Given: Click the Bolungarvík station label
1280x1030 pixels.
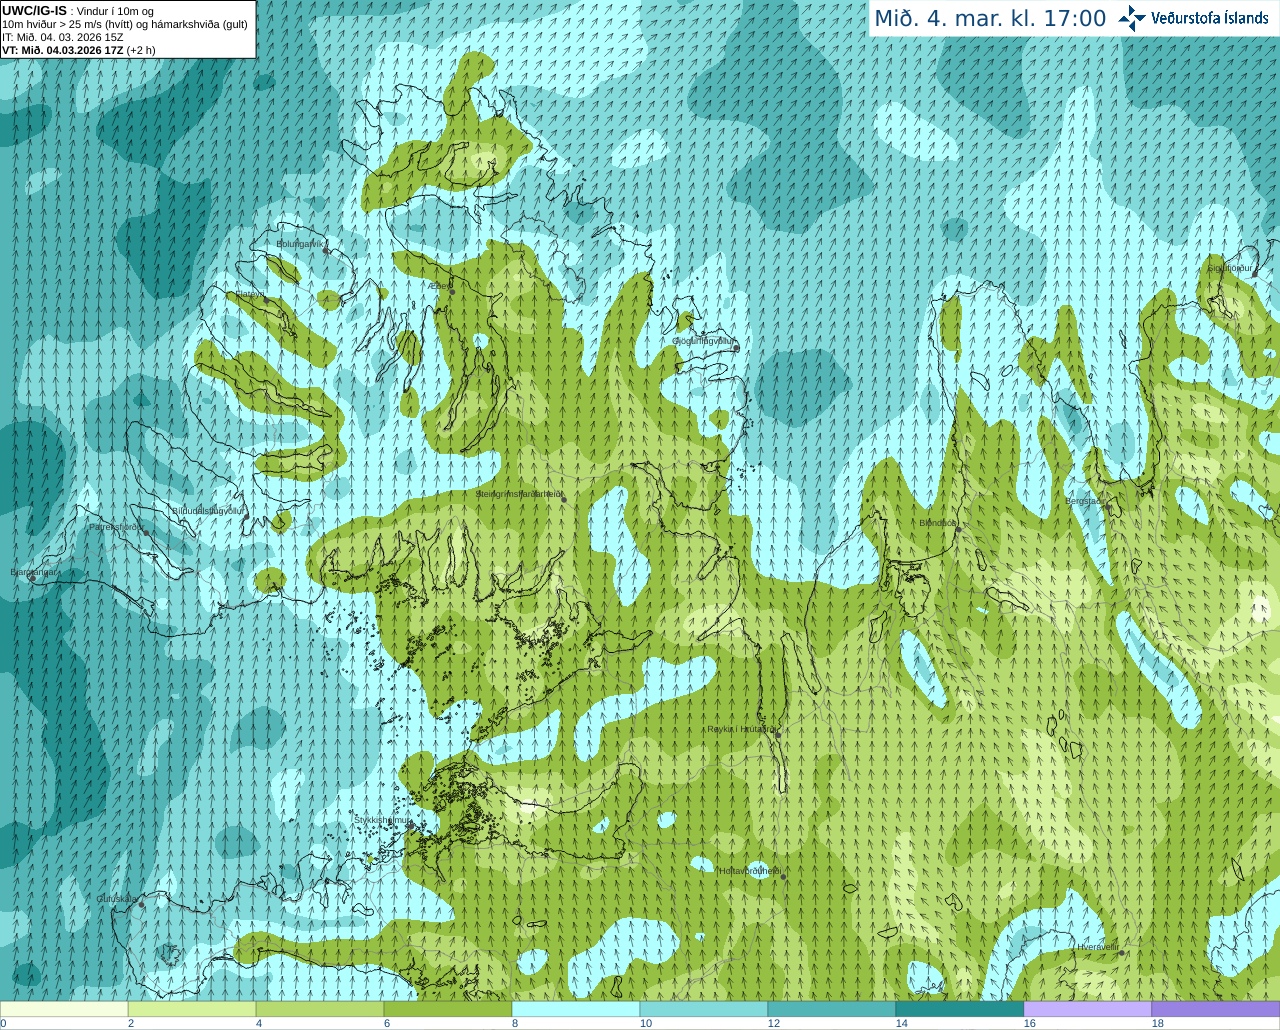Looking at the screenshot, I should (x=299, y=243).
